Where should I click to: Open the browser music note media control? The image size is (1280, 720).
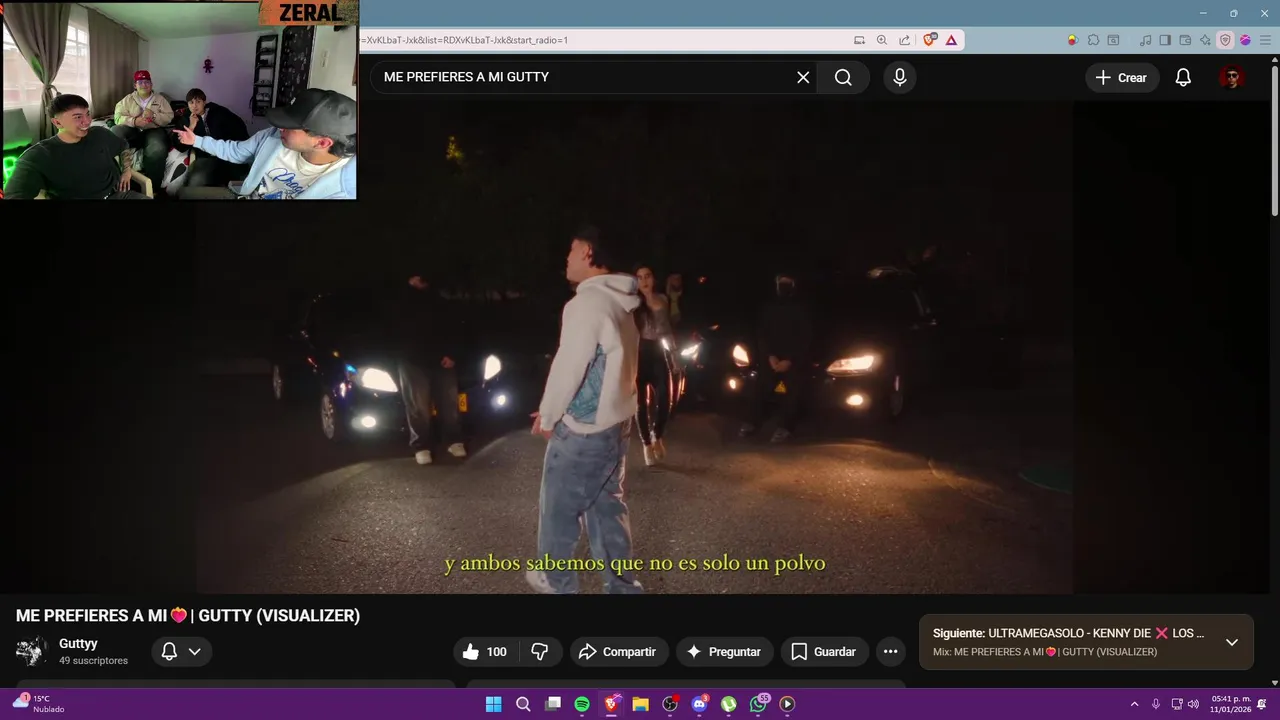point(1146,40)
